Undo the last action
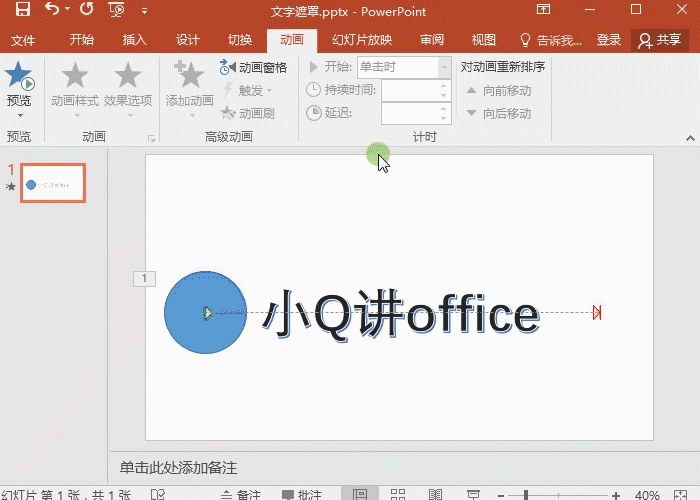The height and width of the screenshot is (500, 700). pyautogui.click(x=51, y=8)
